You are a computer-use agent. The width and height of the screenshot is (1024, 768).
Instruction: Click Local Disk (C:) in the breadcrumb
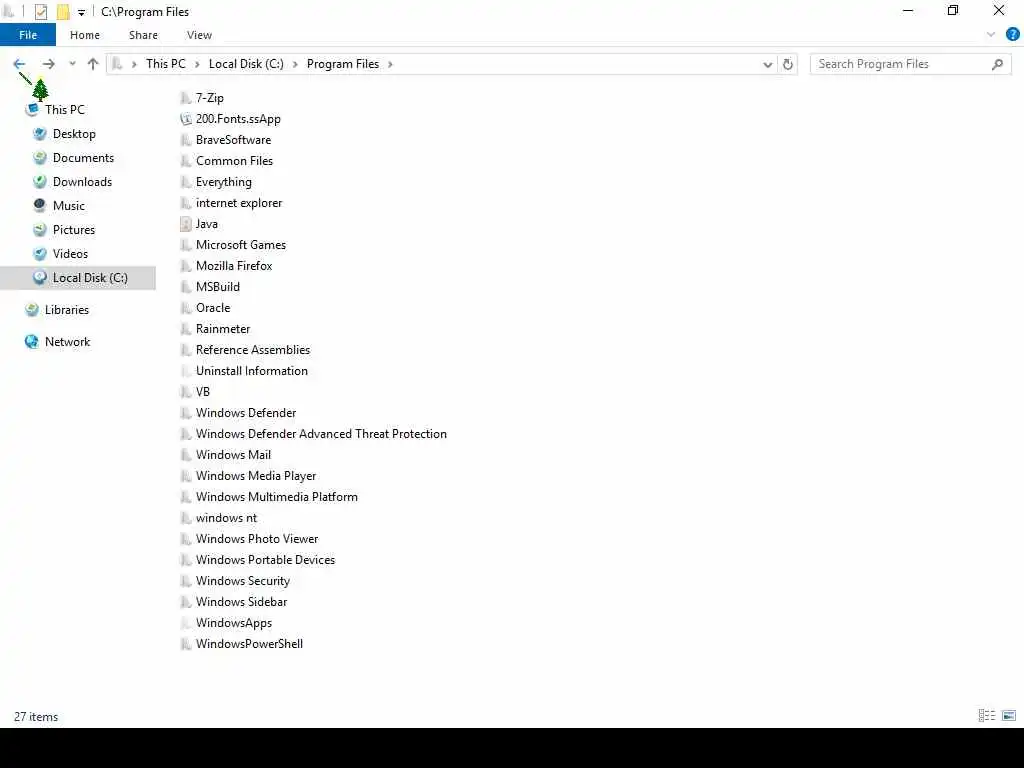coord(246,64)
